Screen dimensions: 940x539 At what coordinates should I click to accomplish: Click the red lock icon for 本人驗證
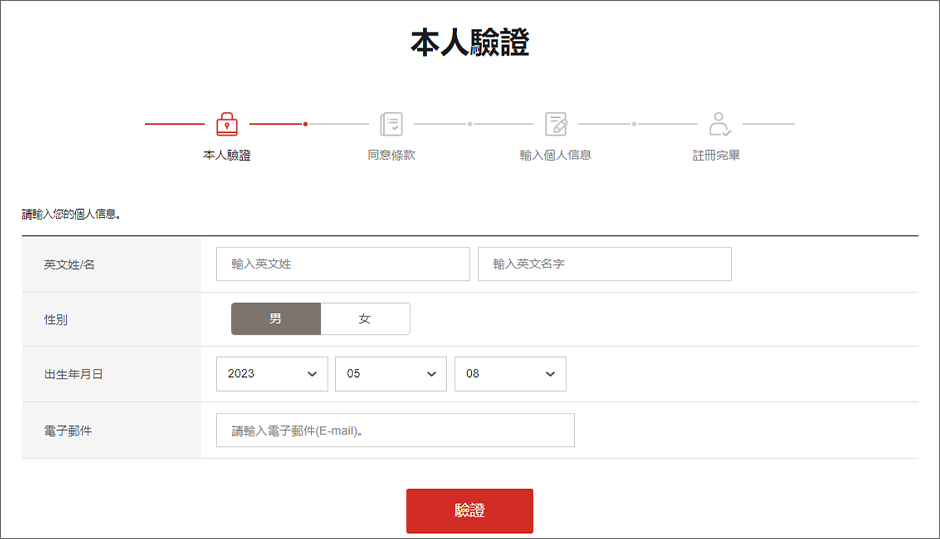click(x=227, y=124)
